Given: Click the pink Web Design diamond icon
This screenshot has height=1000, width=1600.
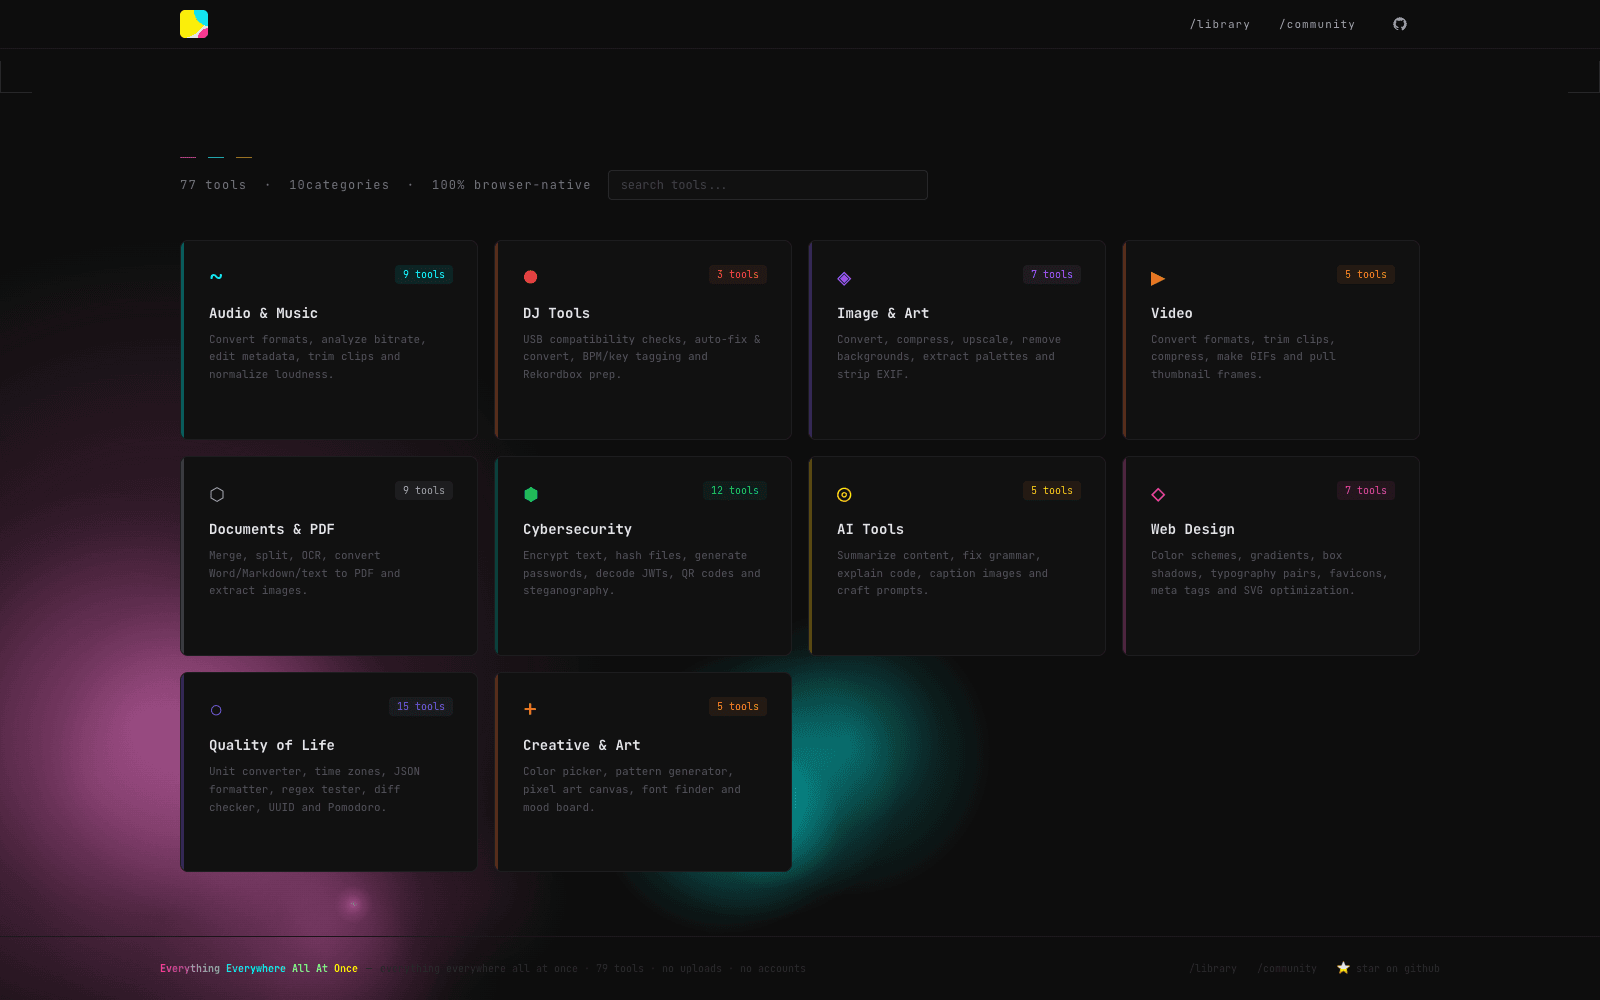Looking at the screenshot, I should click(1158, 494).
